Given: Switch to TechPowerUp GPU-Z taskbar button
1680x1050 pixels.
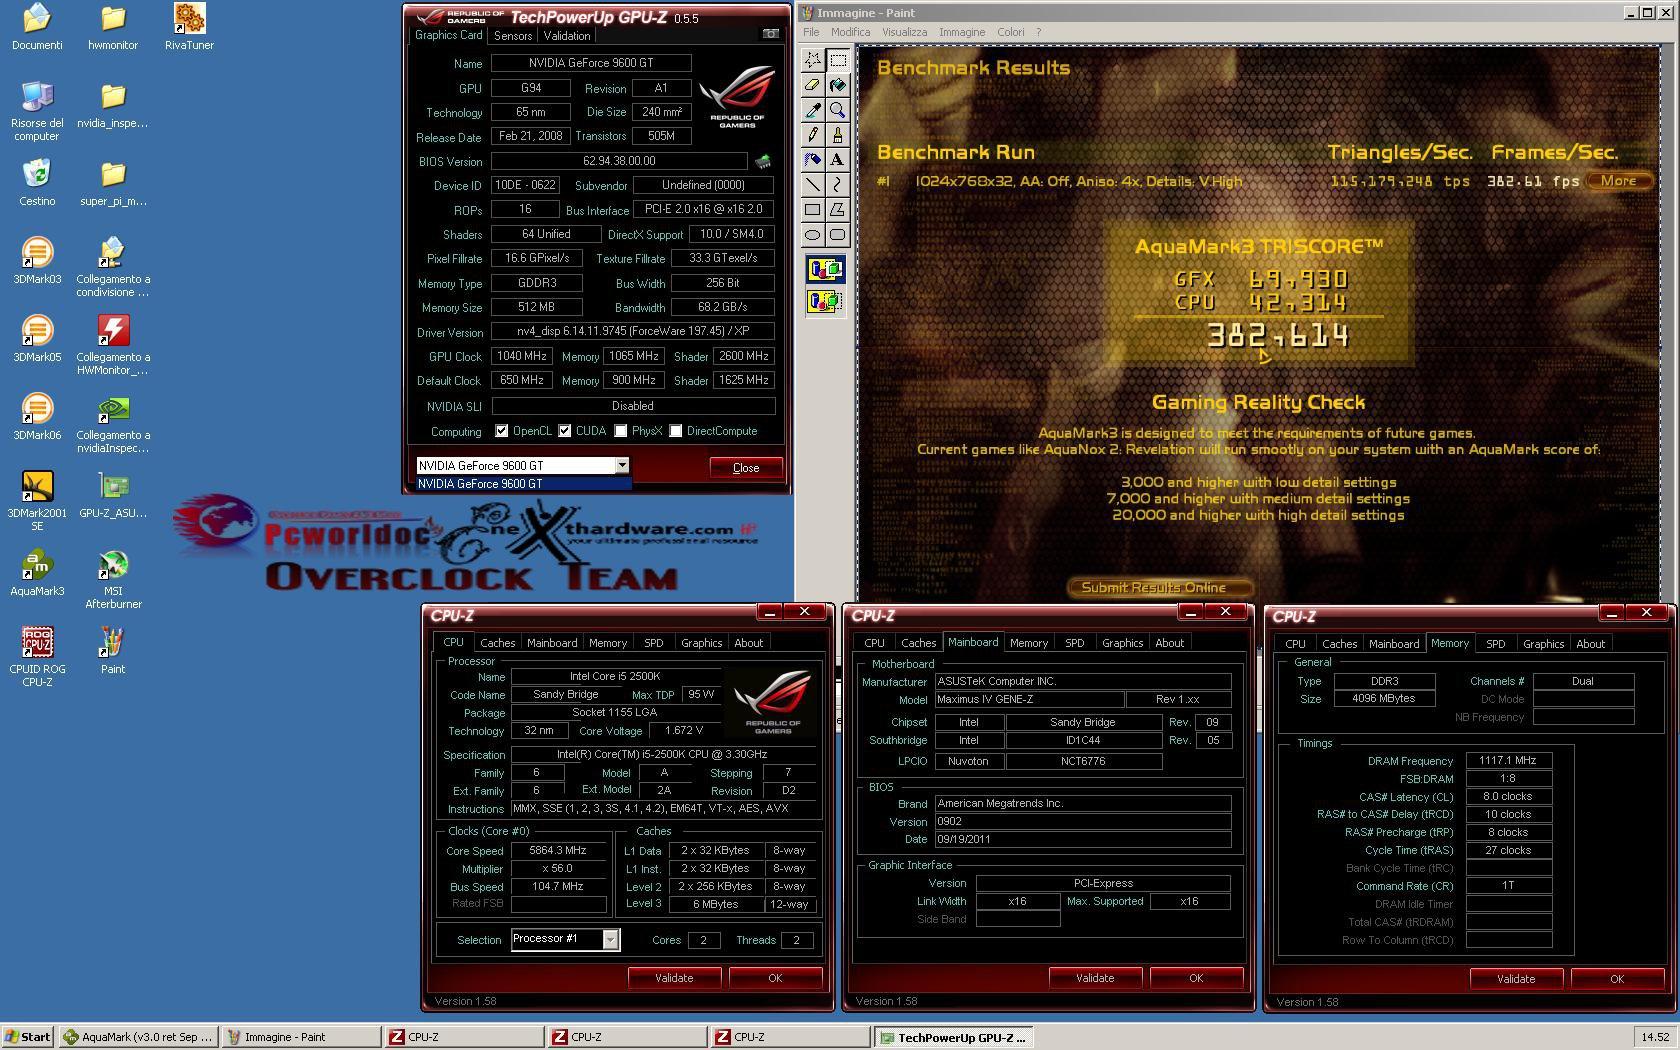Looking at the screenshot, I should point(954,1037).
